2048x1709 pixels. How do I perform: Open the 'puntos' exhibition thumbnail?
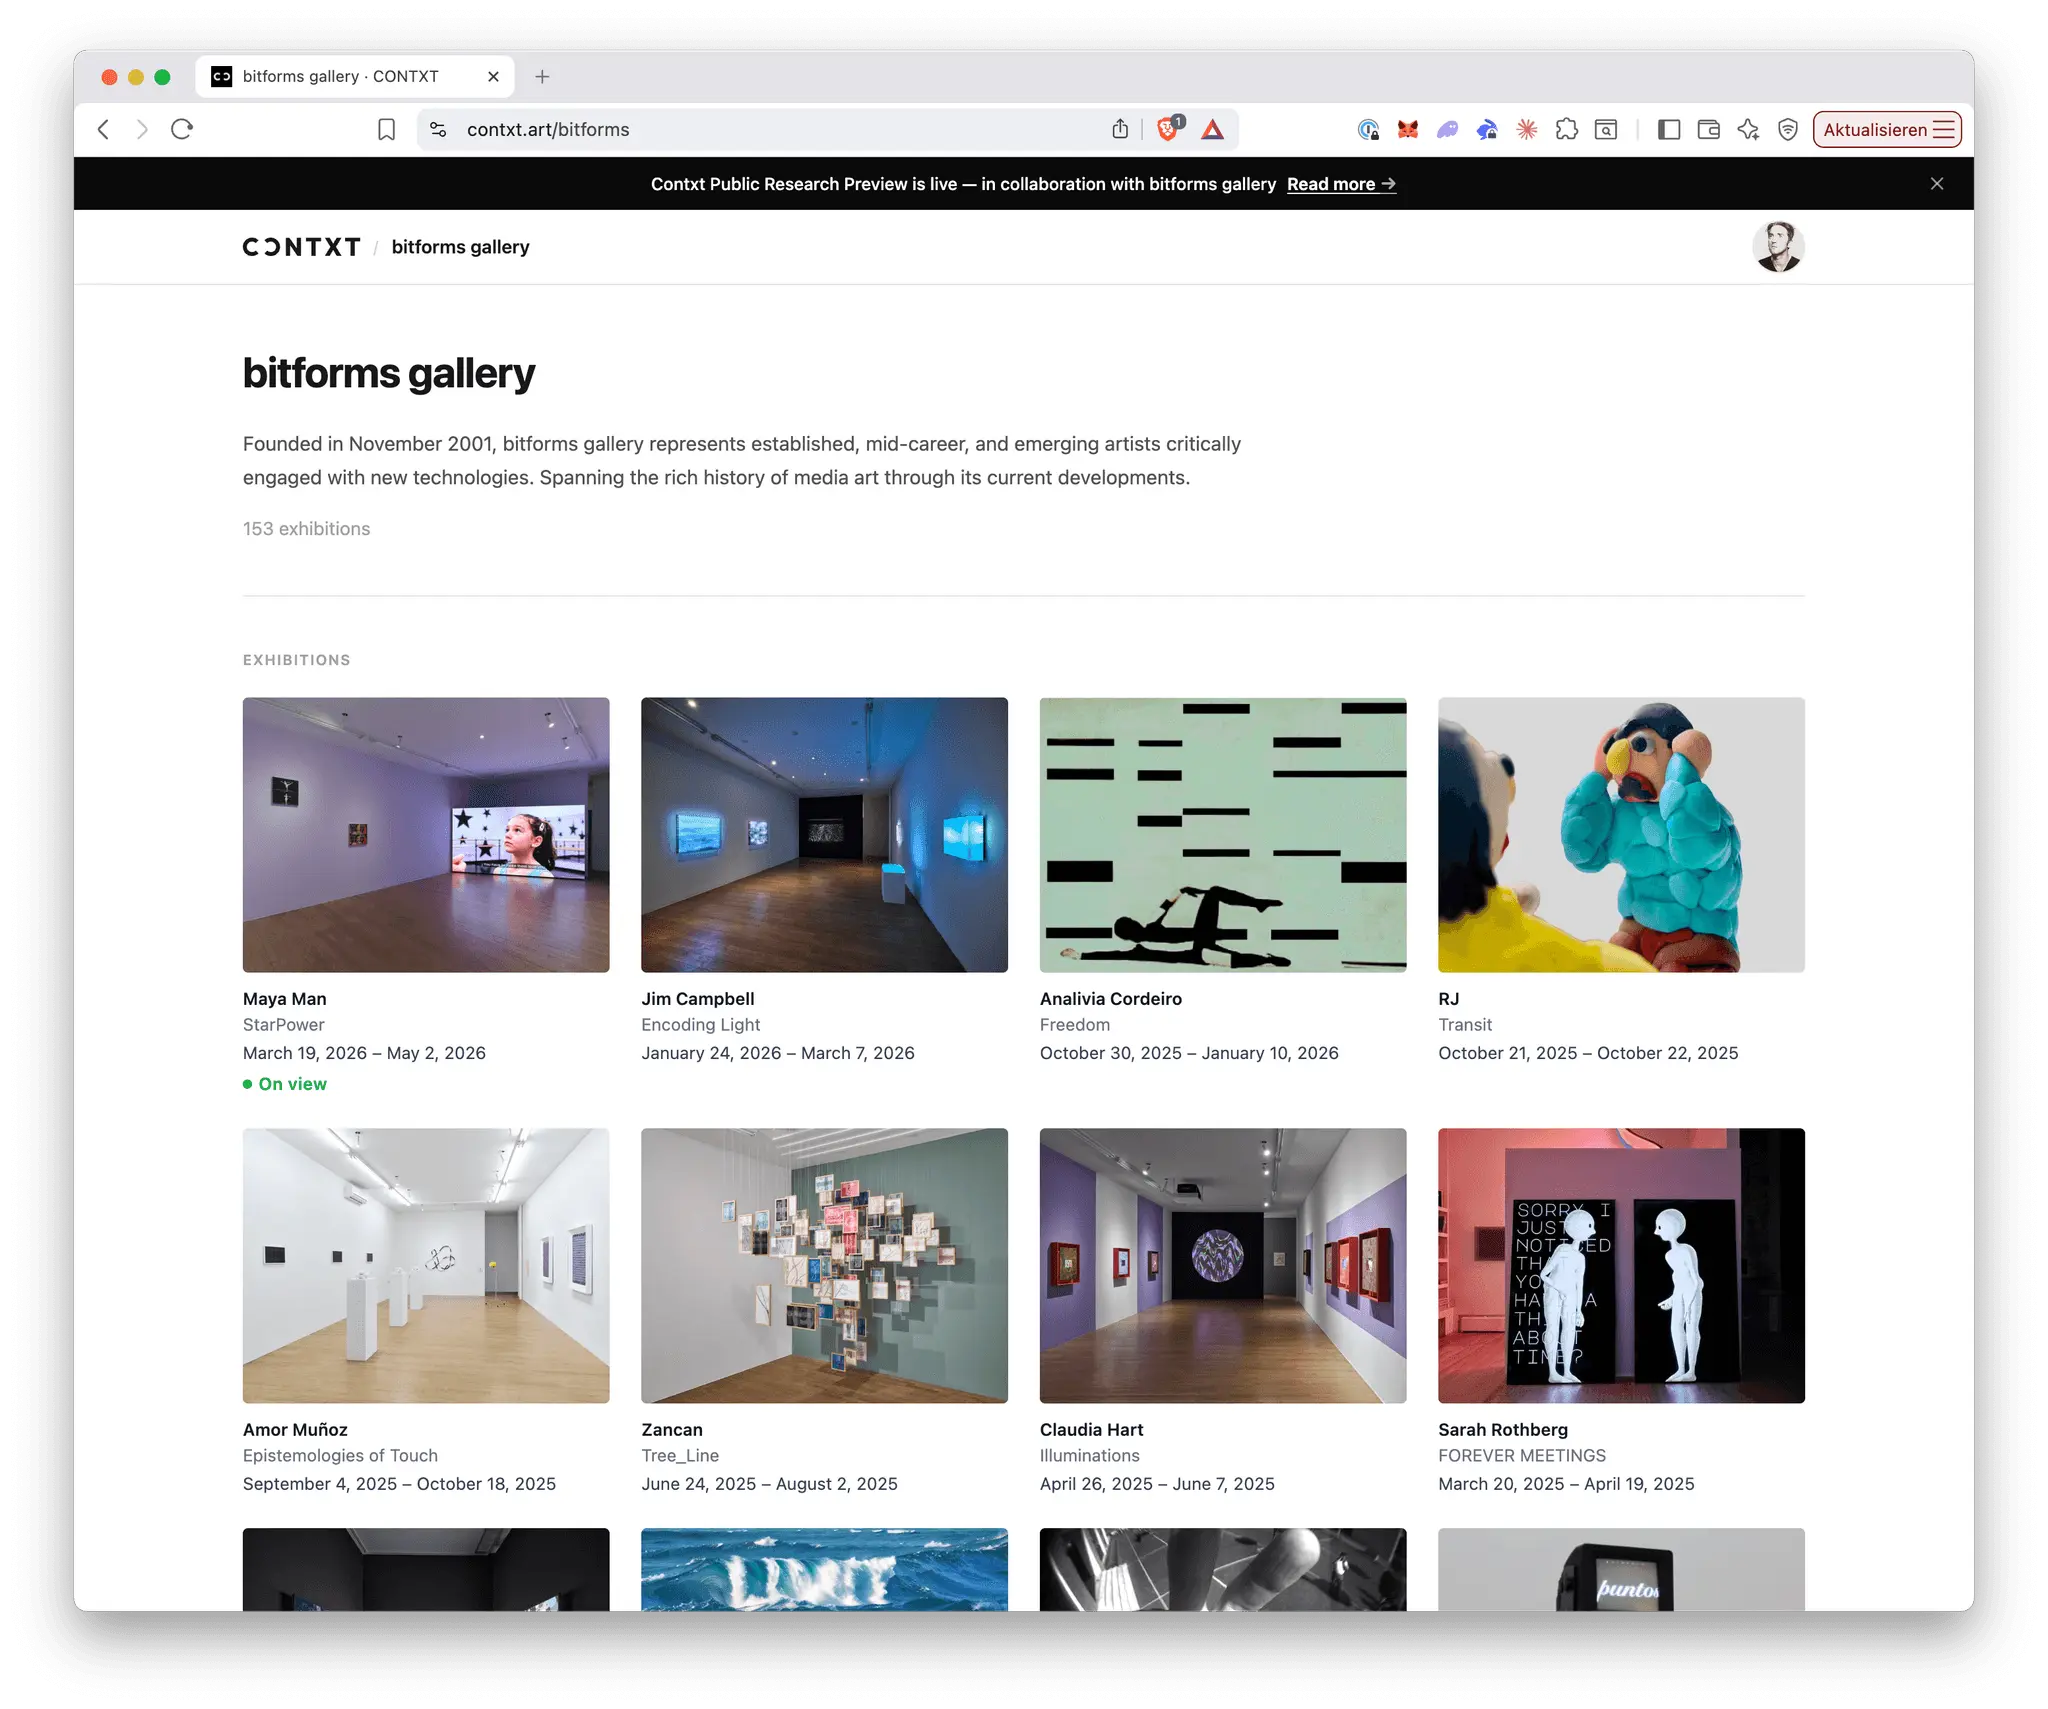point(1621,1569)
